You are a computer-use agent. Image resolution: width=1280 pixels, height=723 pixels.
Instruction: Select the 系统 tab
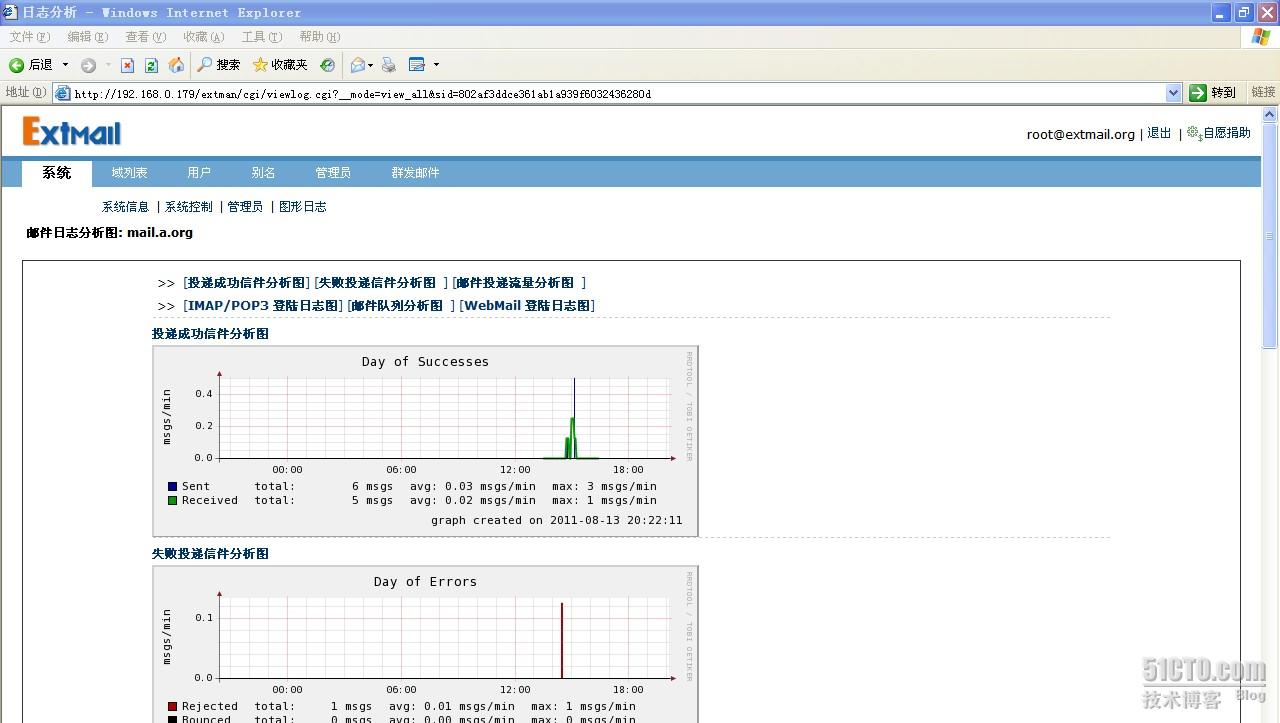(x=57, y=173)
